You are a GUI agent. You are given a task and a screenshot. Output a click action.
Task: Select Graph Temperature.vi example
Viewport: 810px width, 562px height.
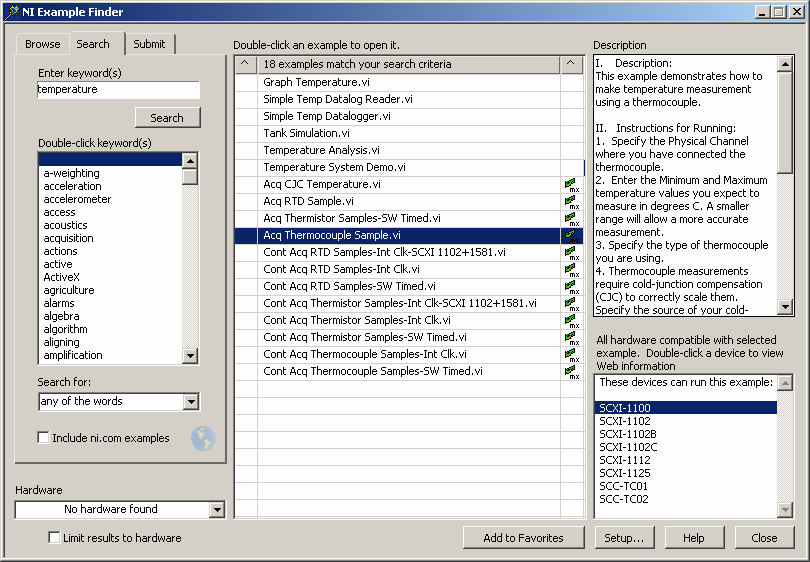coord(316,82)
